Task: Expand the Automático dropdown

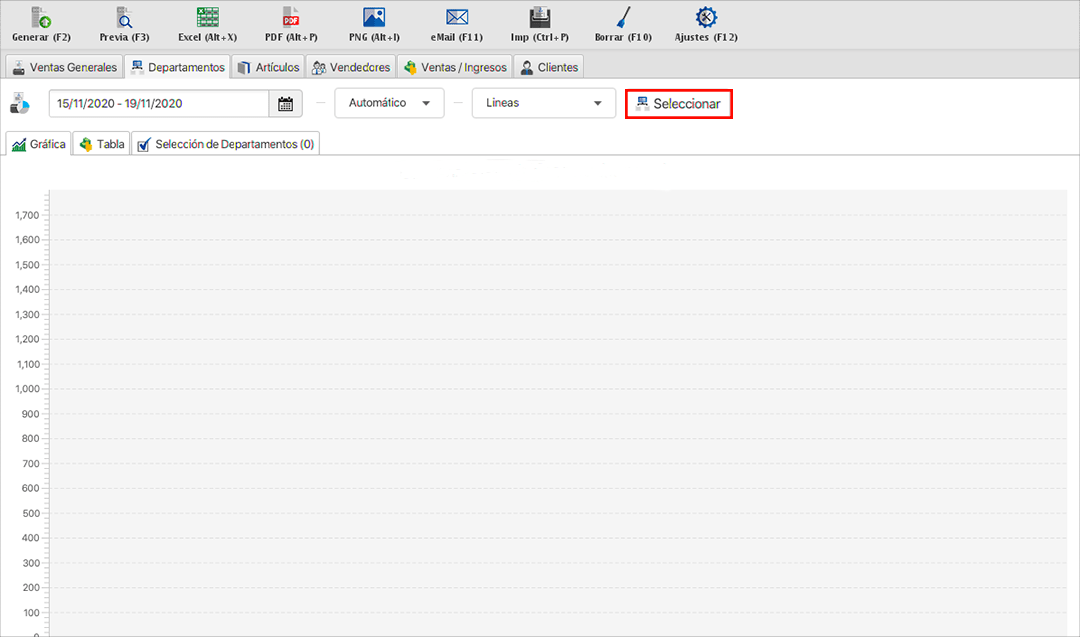Action: [x=389, y=103]
